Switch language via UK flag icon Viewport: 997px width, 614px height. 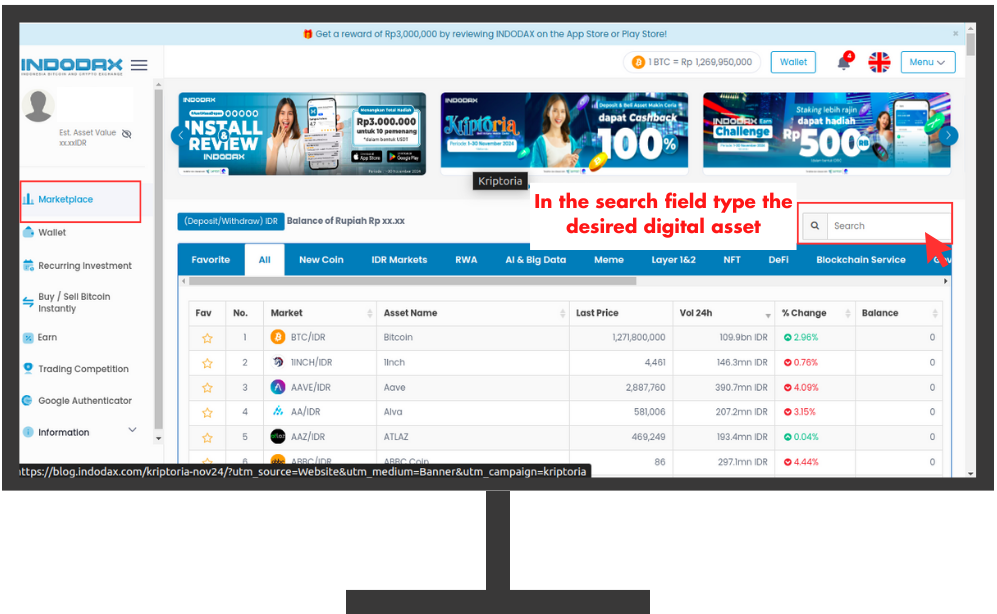point(879,62)
